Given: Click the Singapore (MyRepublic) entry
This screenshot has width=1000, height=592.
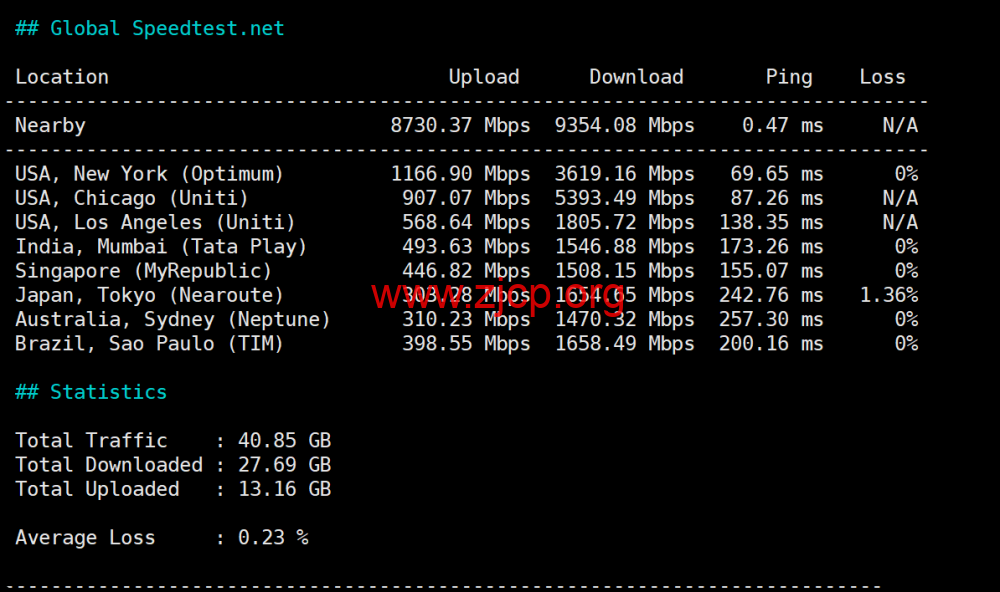Looking at the screenshot, I should click(x=144, y=271).
